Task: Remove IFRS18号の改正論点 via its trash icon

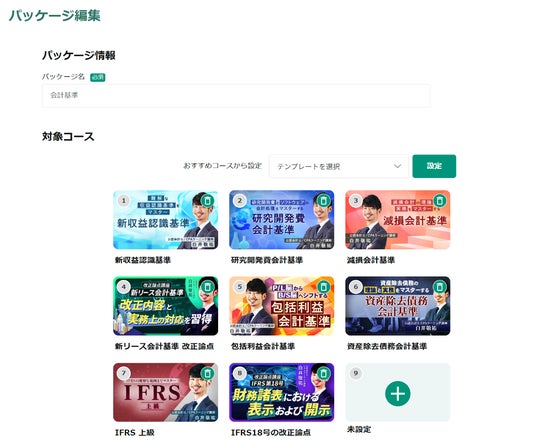Action: [323, 373]
